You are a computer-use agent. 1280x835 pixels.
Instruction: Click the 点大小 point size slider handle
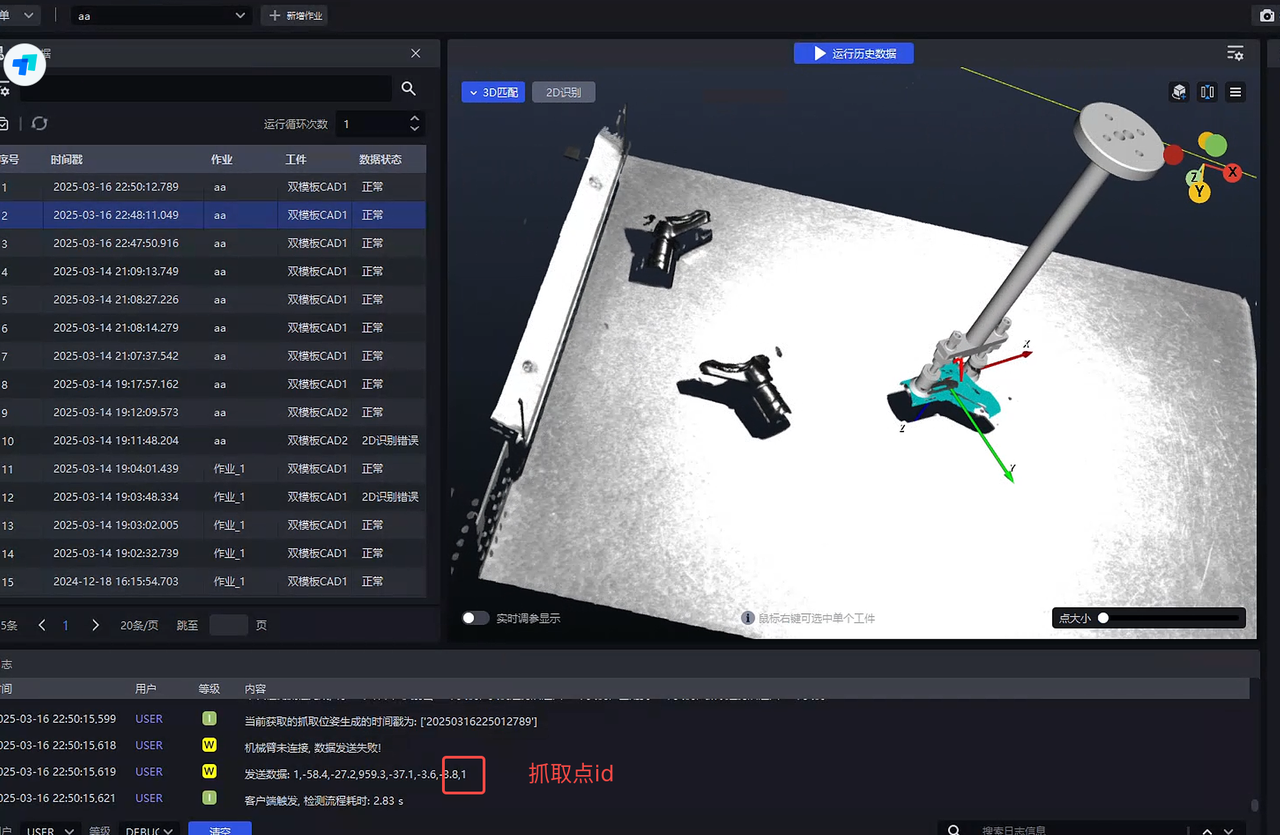pyautogui.click(x=1103, y=618)
